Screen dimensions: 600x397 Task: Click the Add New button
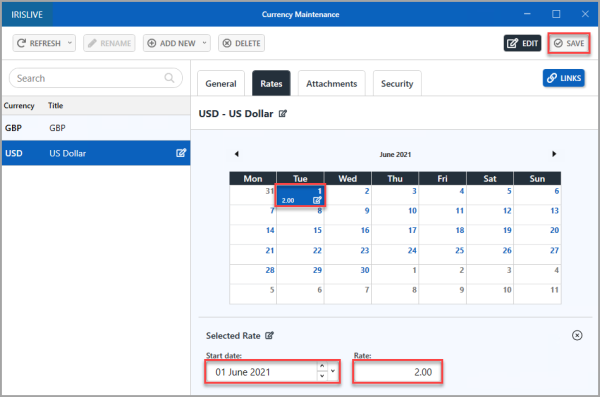172,43
